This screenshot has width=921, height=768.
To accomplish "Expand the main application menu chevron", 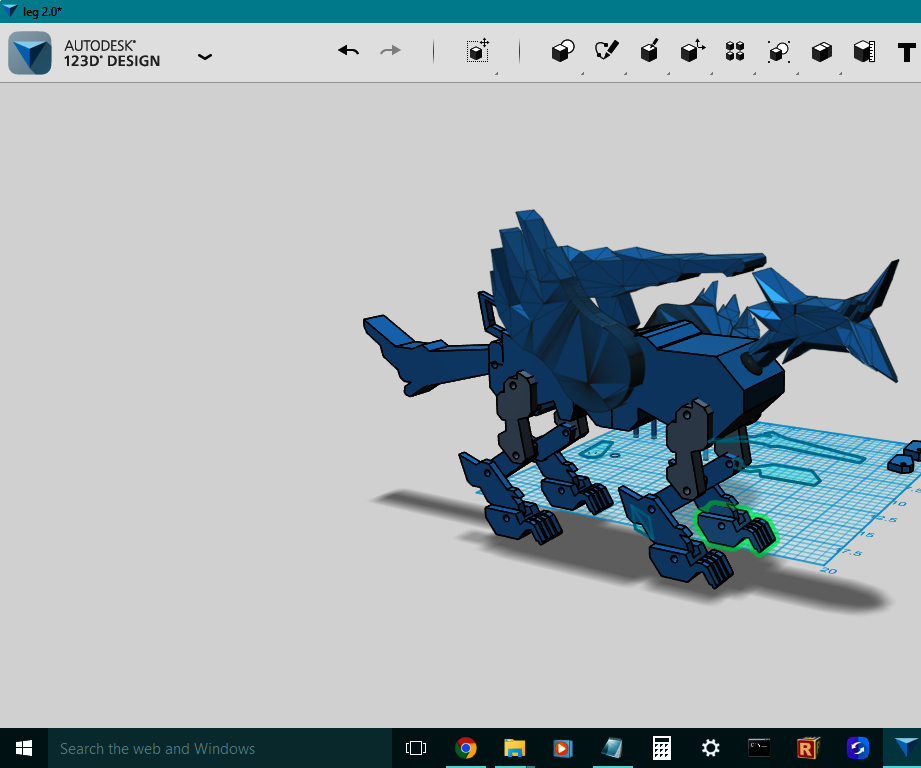I will (x=204, y=57).
